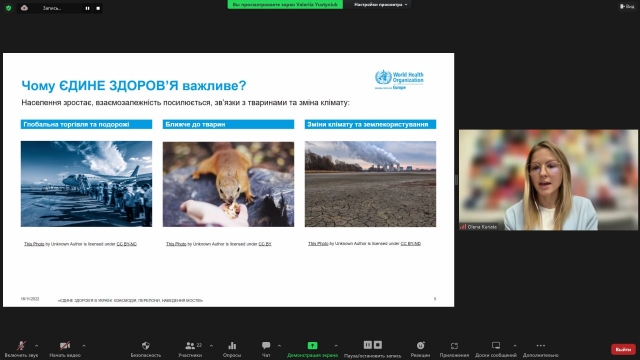The width and height of the screenshot is (640, 360).
Task: Open Приложения apps icon
Action: point(454,346)
